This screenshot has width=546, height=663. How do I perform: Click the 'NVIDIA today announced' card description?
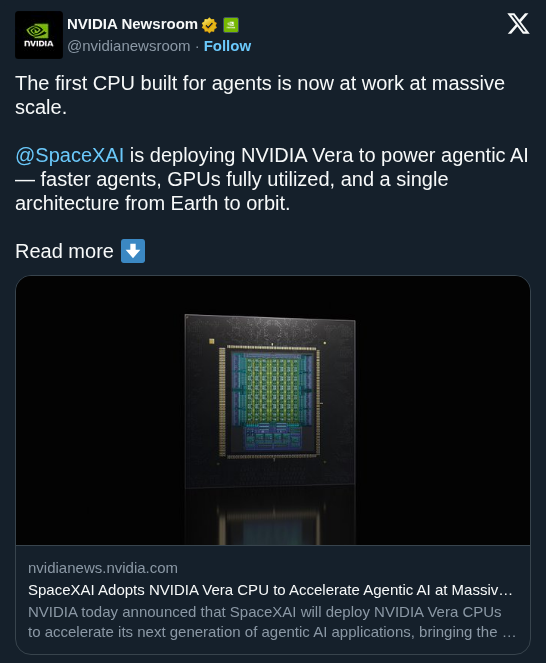(272, 622)
